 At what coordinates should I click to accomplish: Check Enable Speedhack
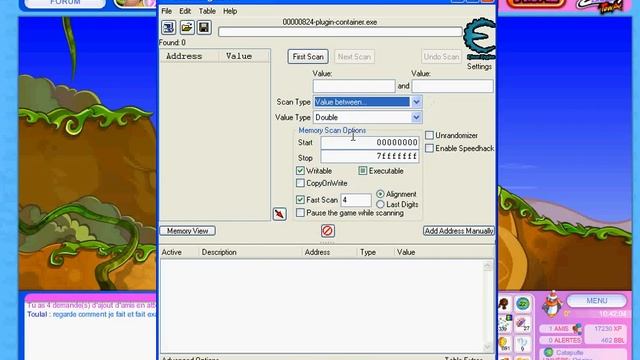(x=429, y=148)
